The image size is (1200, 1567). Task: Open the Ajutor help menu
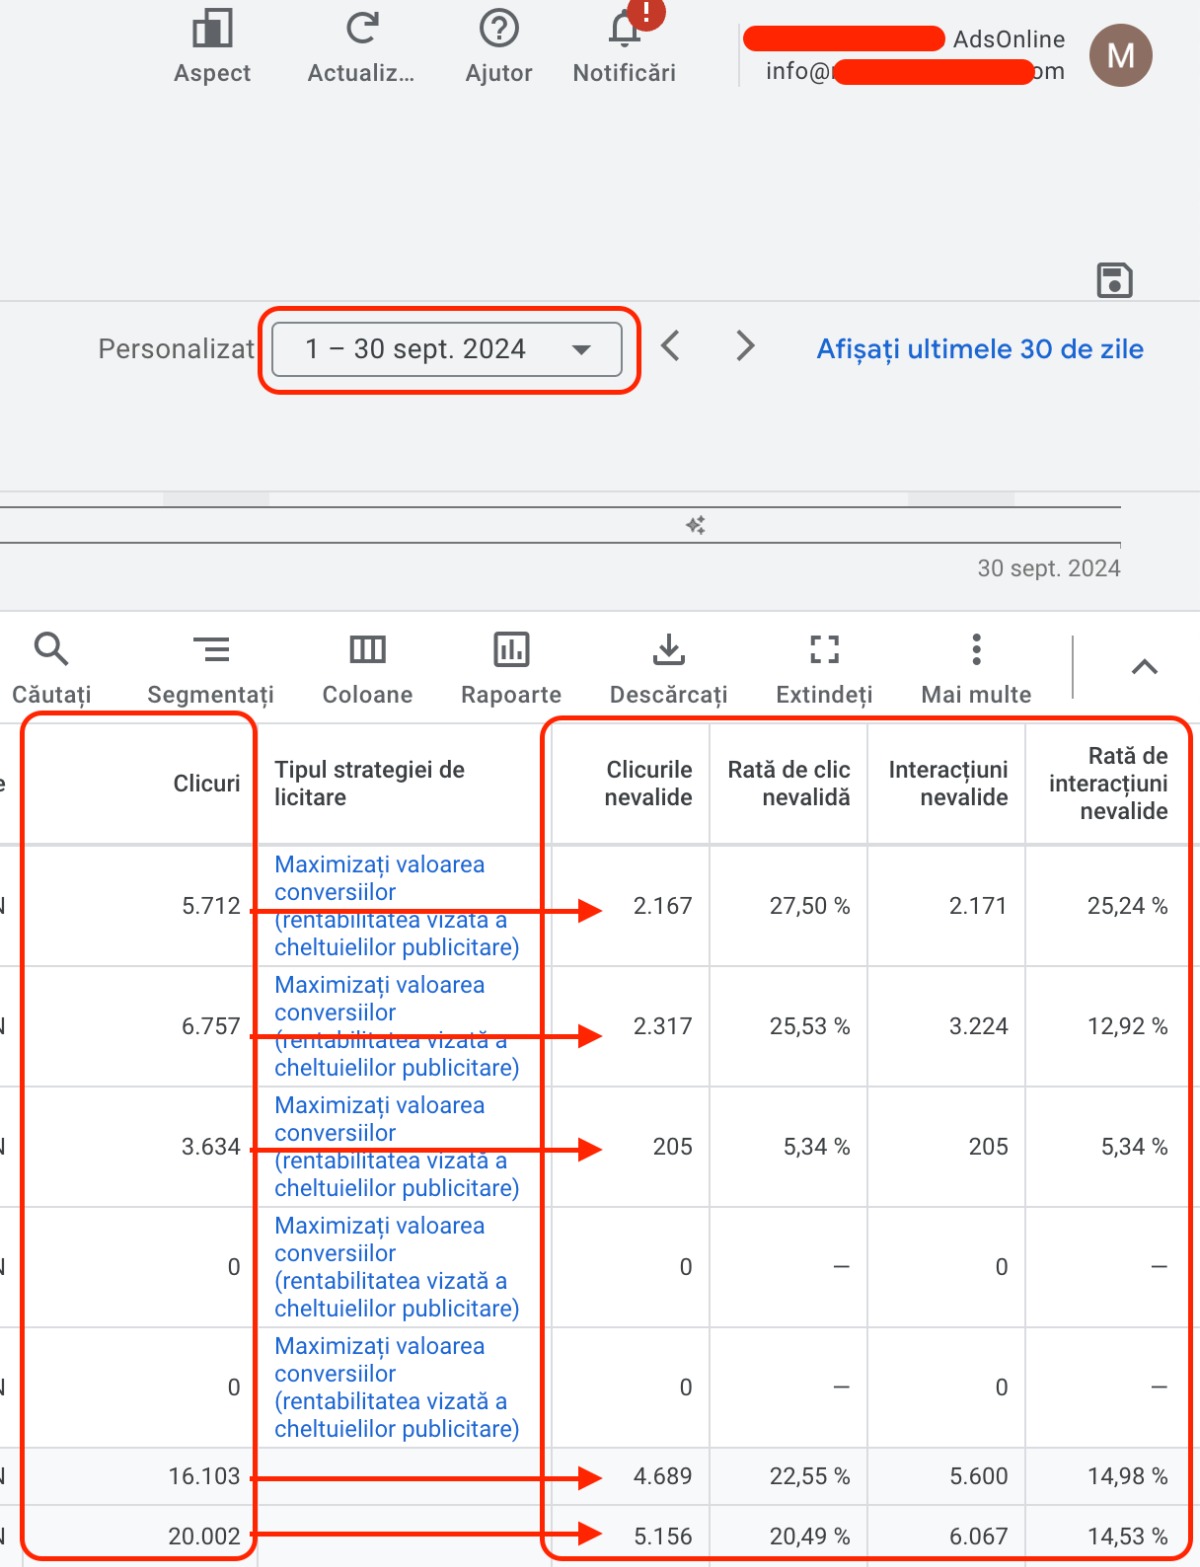[499, 47]
